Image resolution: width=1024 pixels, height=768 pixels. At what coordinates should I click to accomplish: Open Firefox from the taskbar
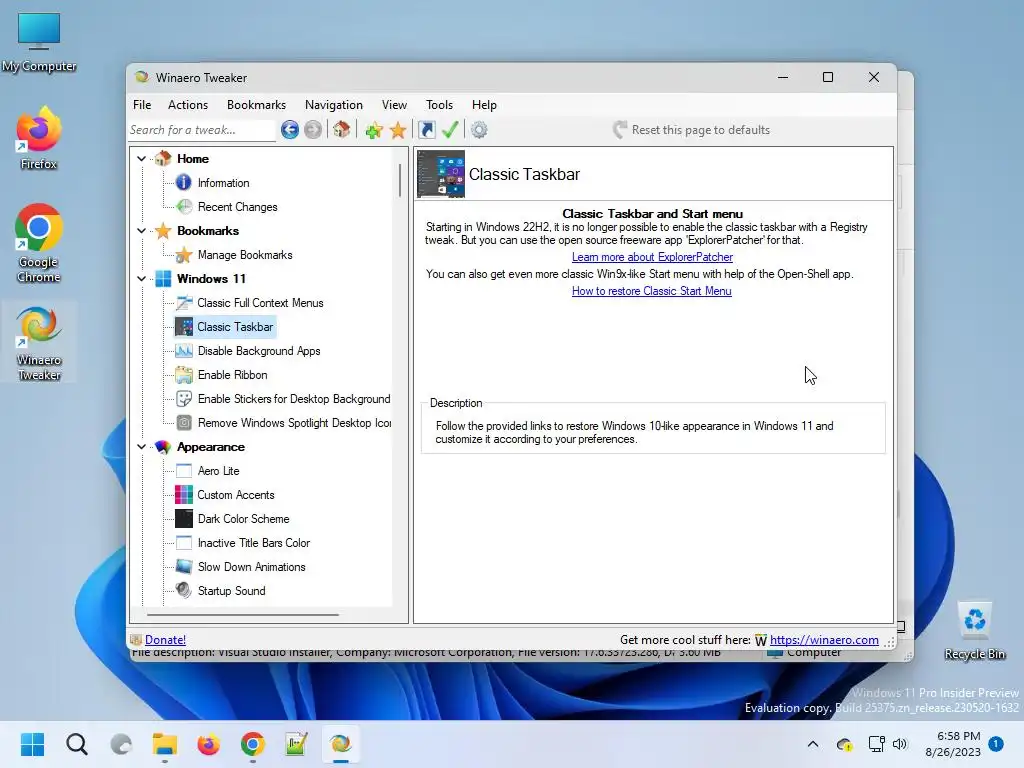point(208,744)
